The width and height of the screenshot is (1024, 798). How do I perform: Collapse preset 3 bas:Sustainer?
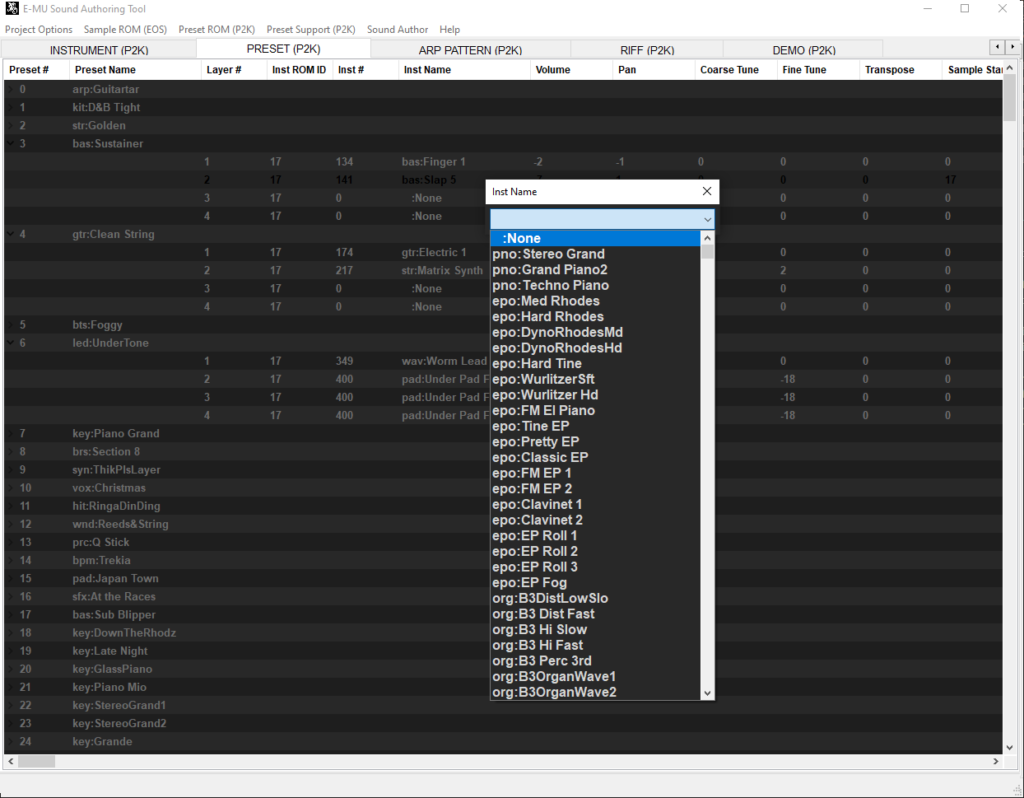(10, 144)
